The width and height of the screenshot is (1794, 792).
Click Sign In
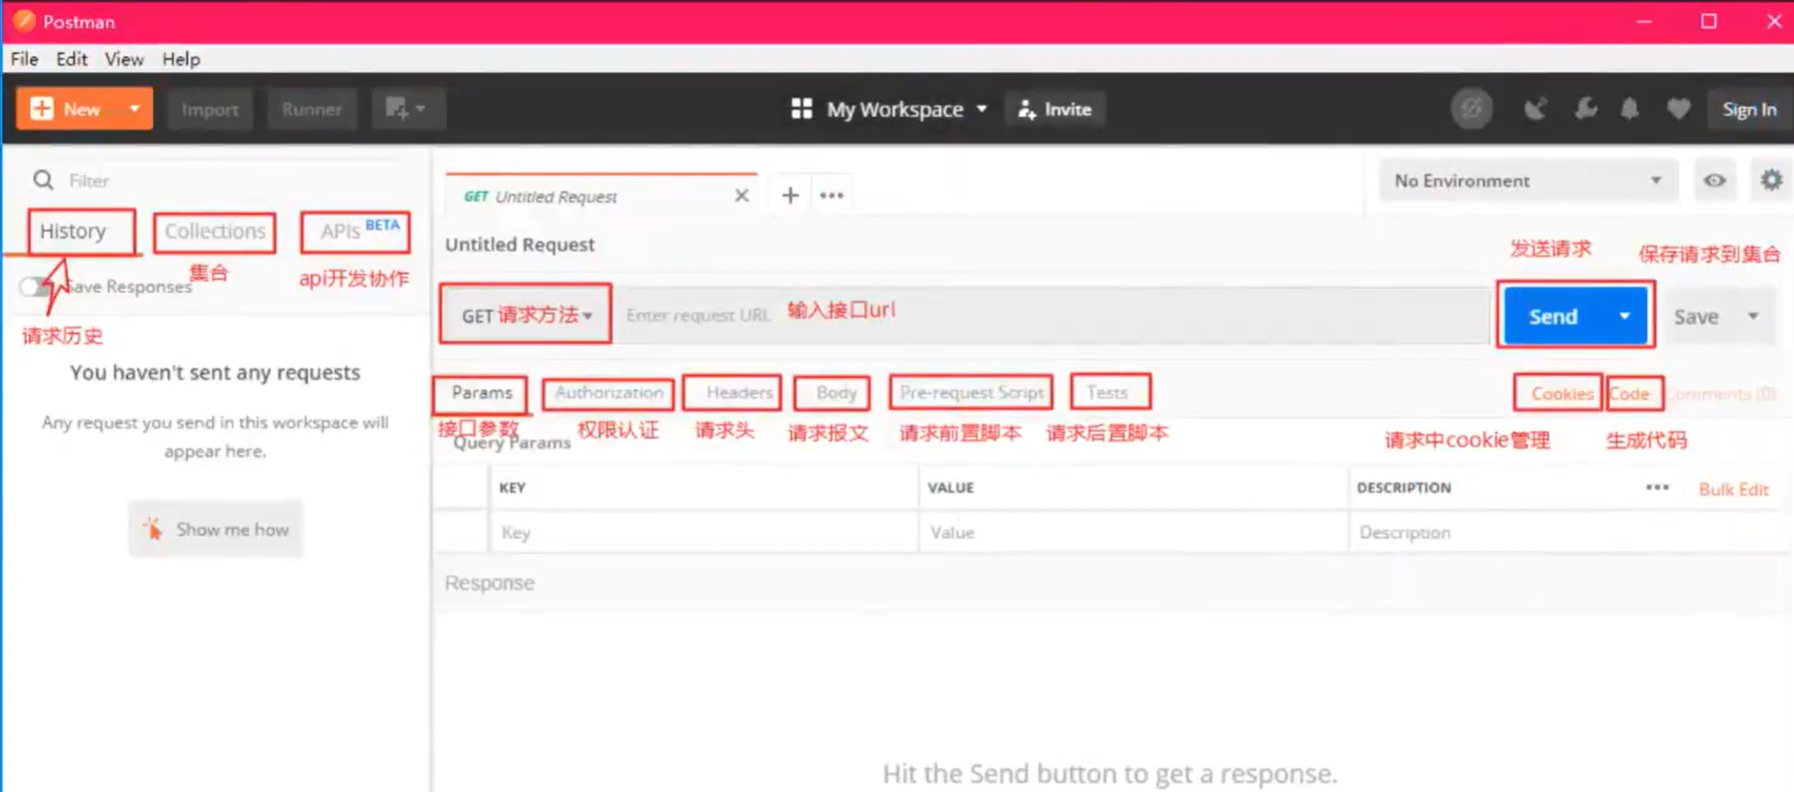[1749, 109]
